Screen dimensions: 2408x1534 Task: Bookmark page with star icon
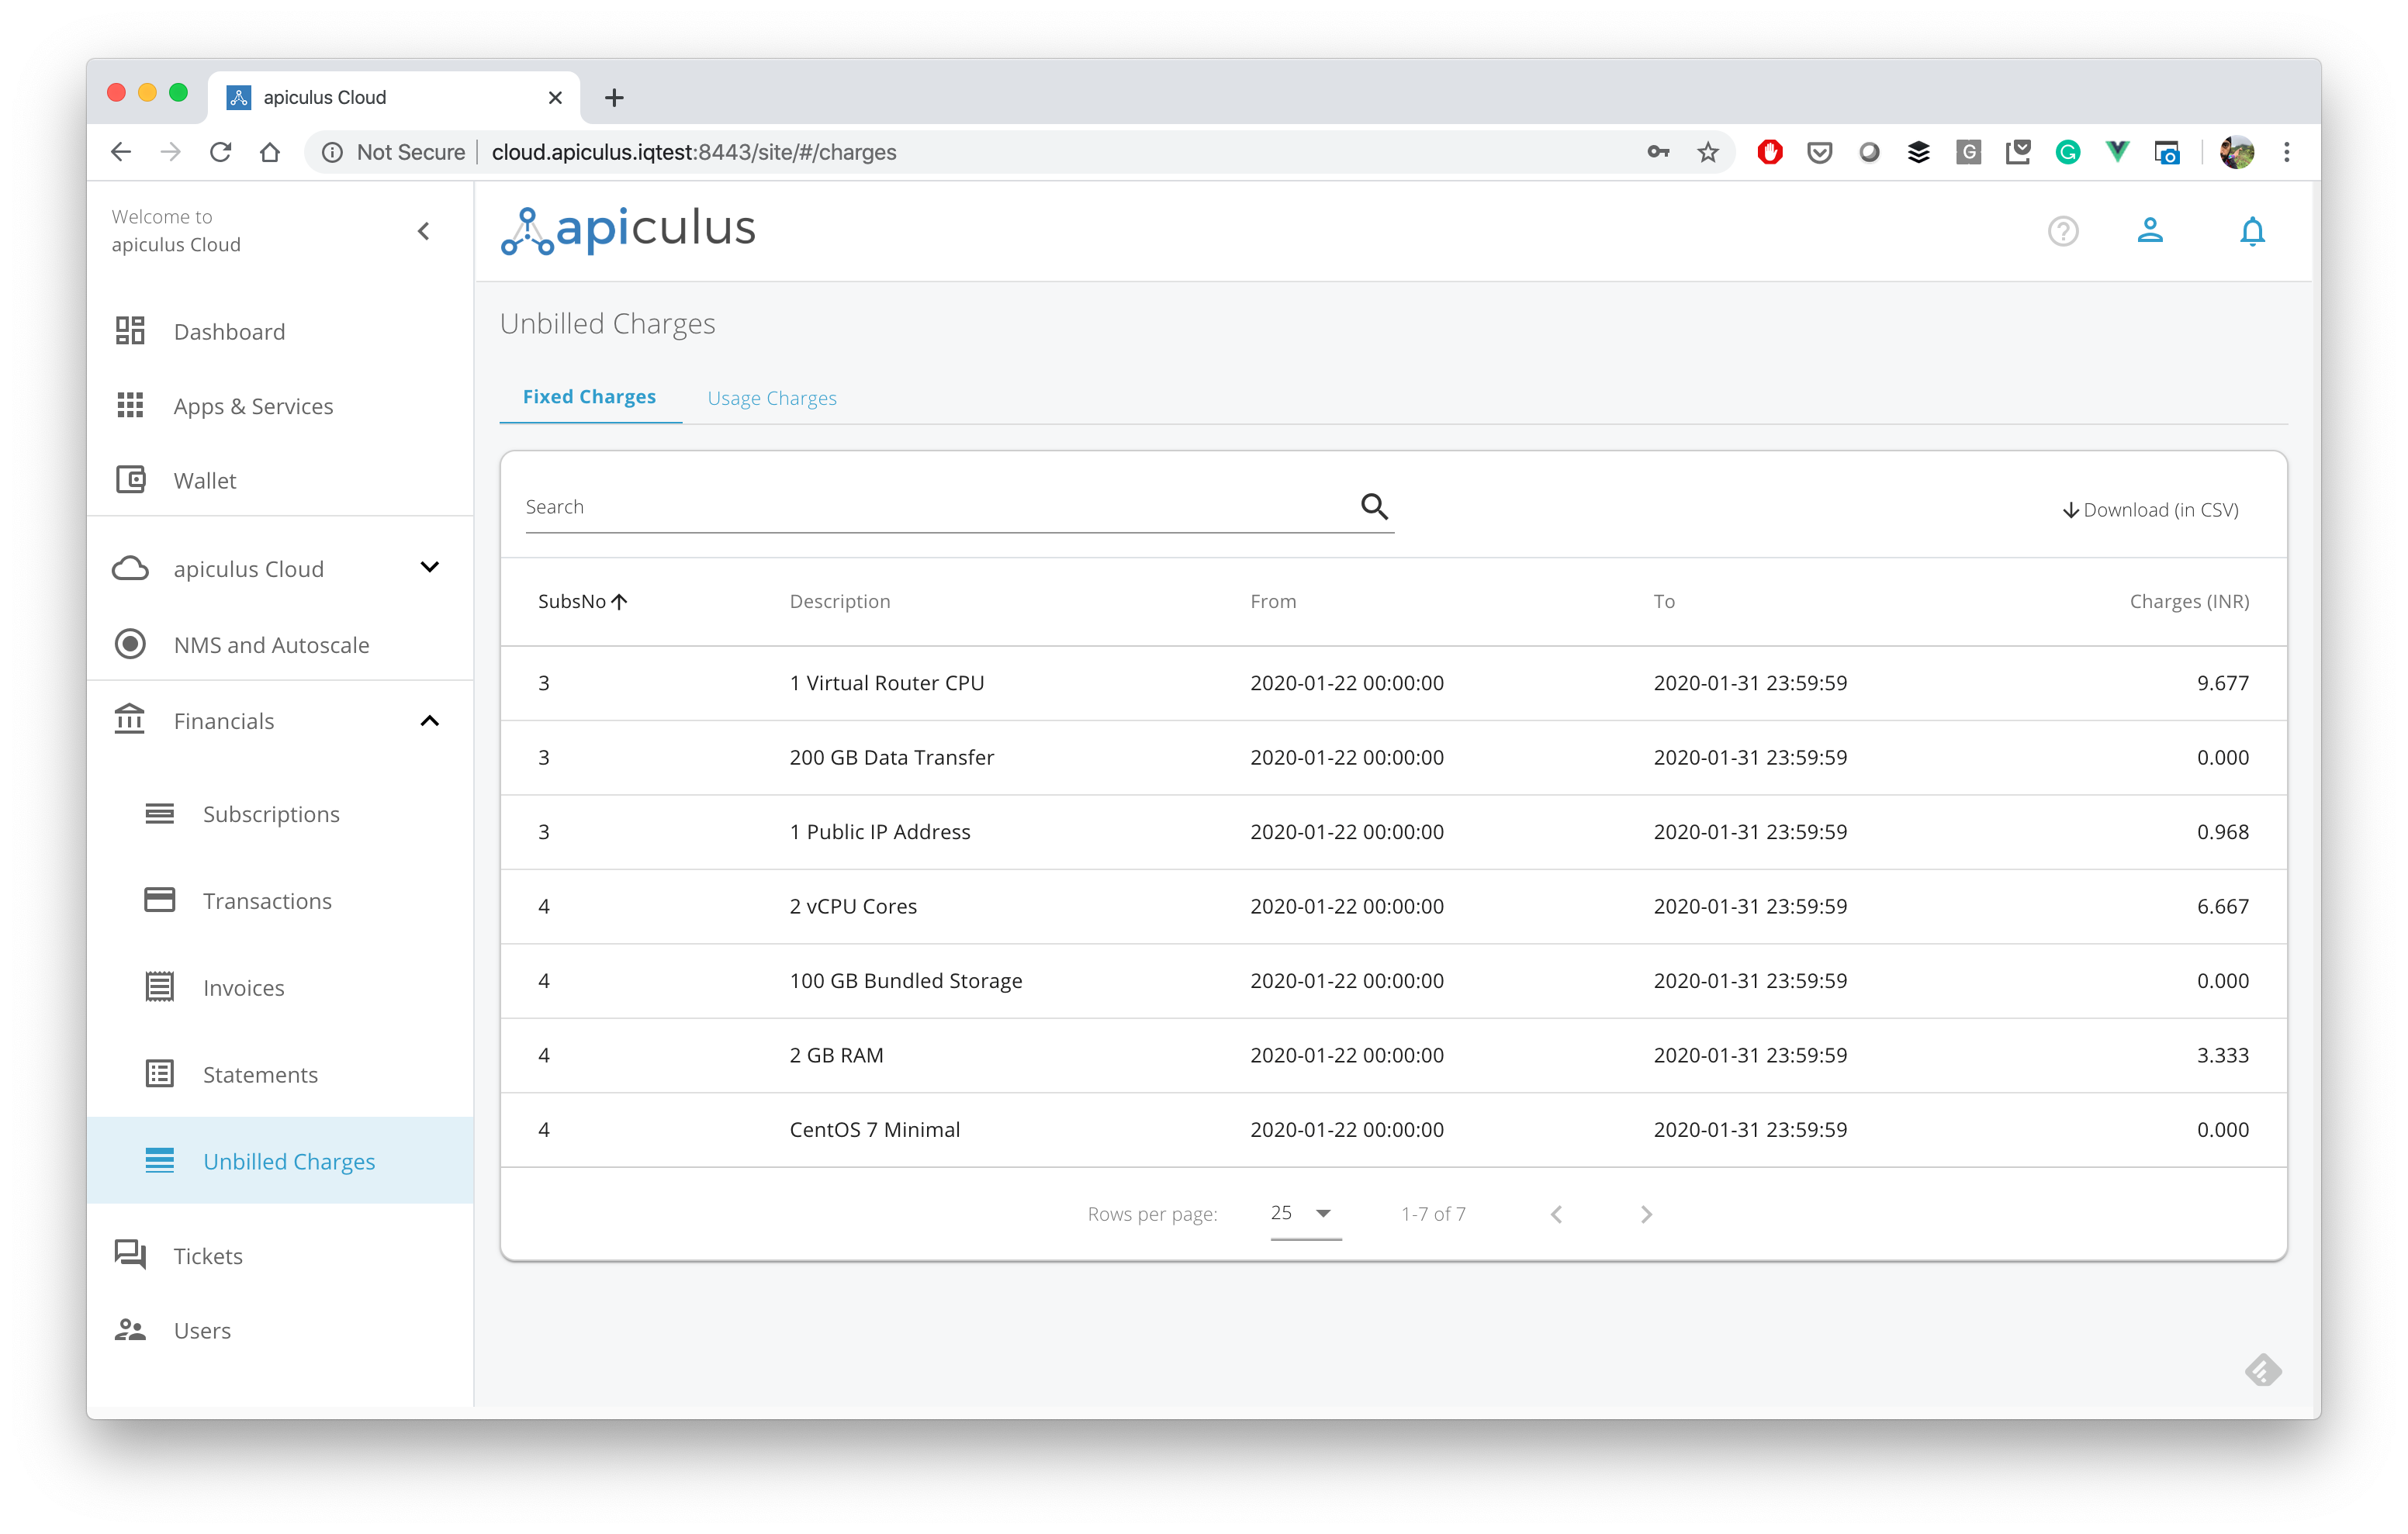point(1708,152)
